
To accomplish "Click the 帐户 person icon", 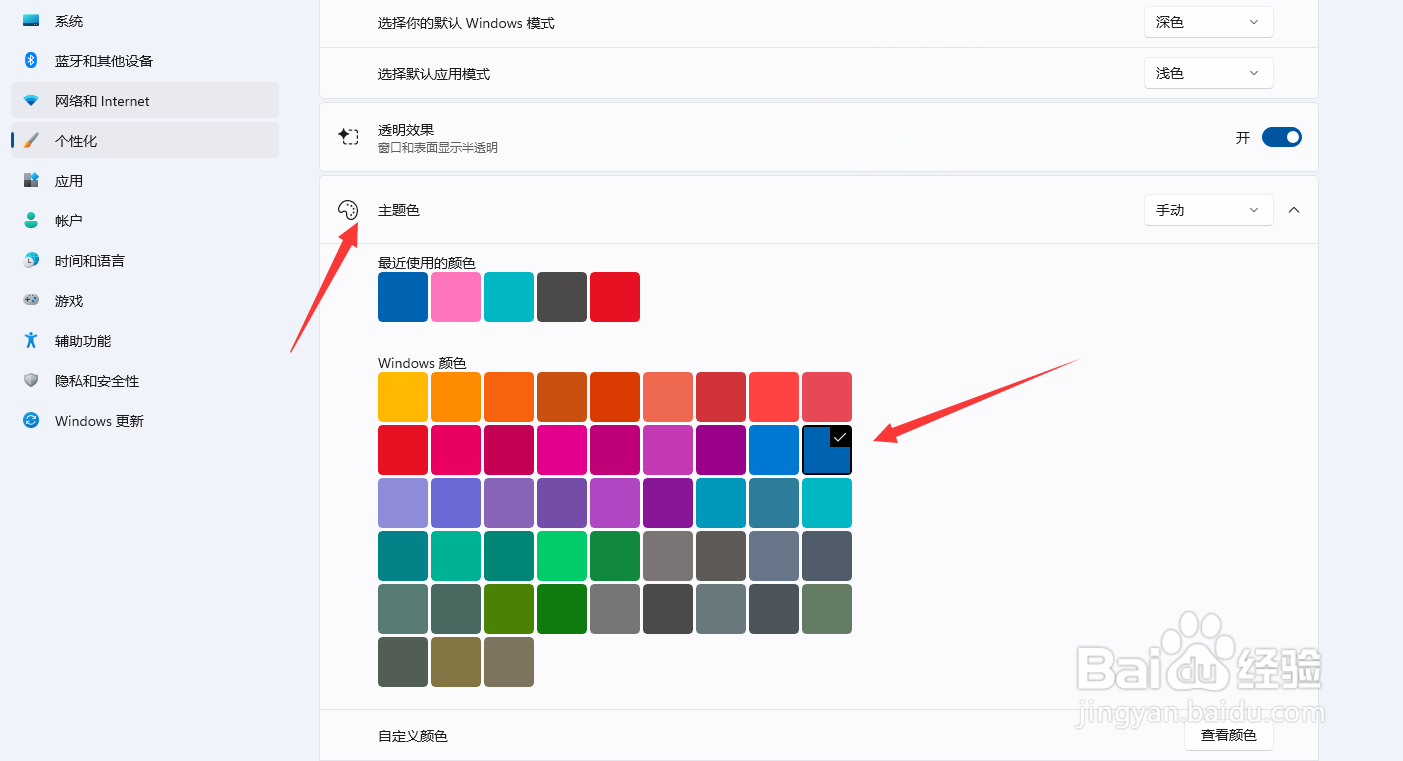I will [x=31, y=221].
